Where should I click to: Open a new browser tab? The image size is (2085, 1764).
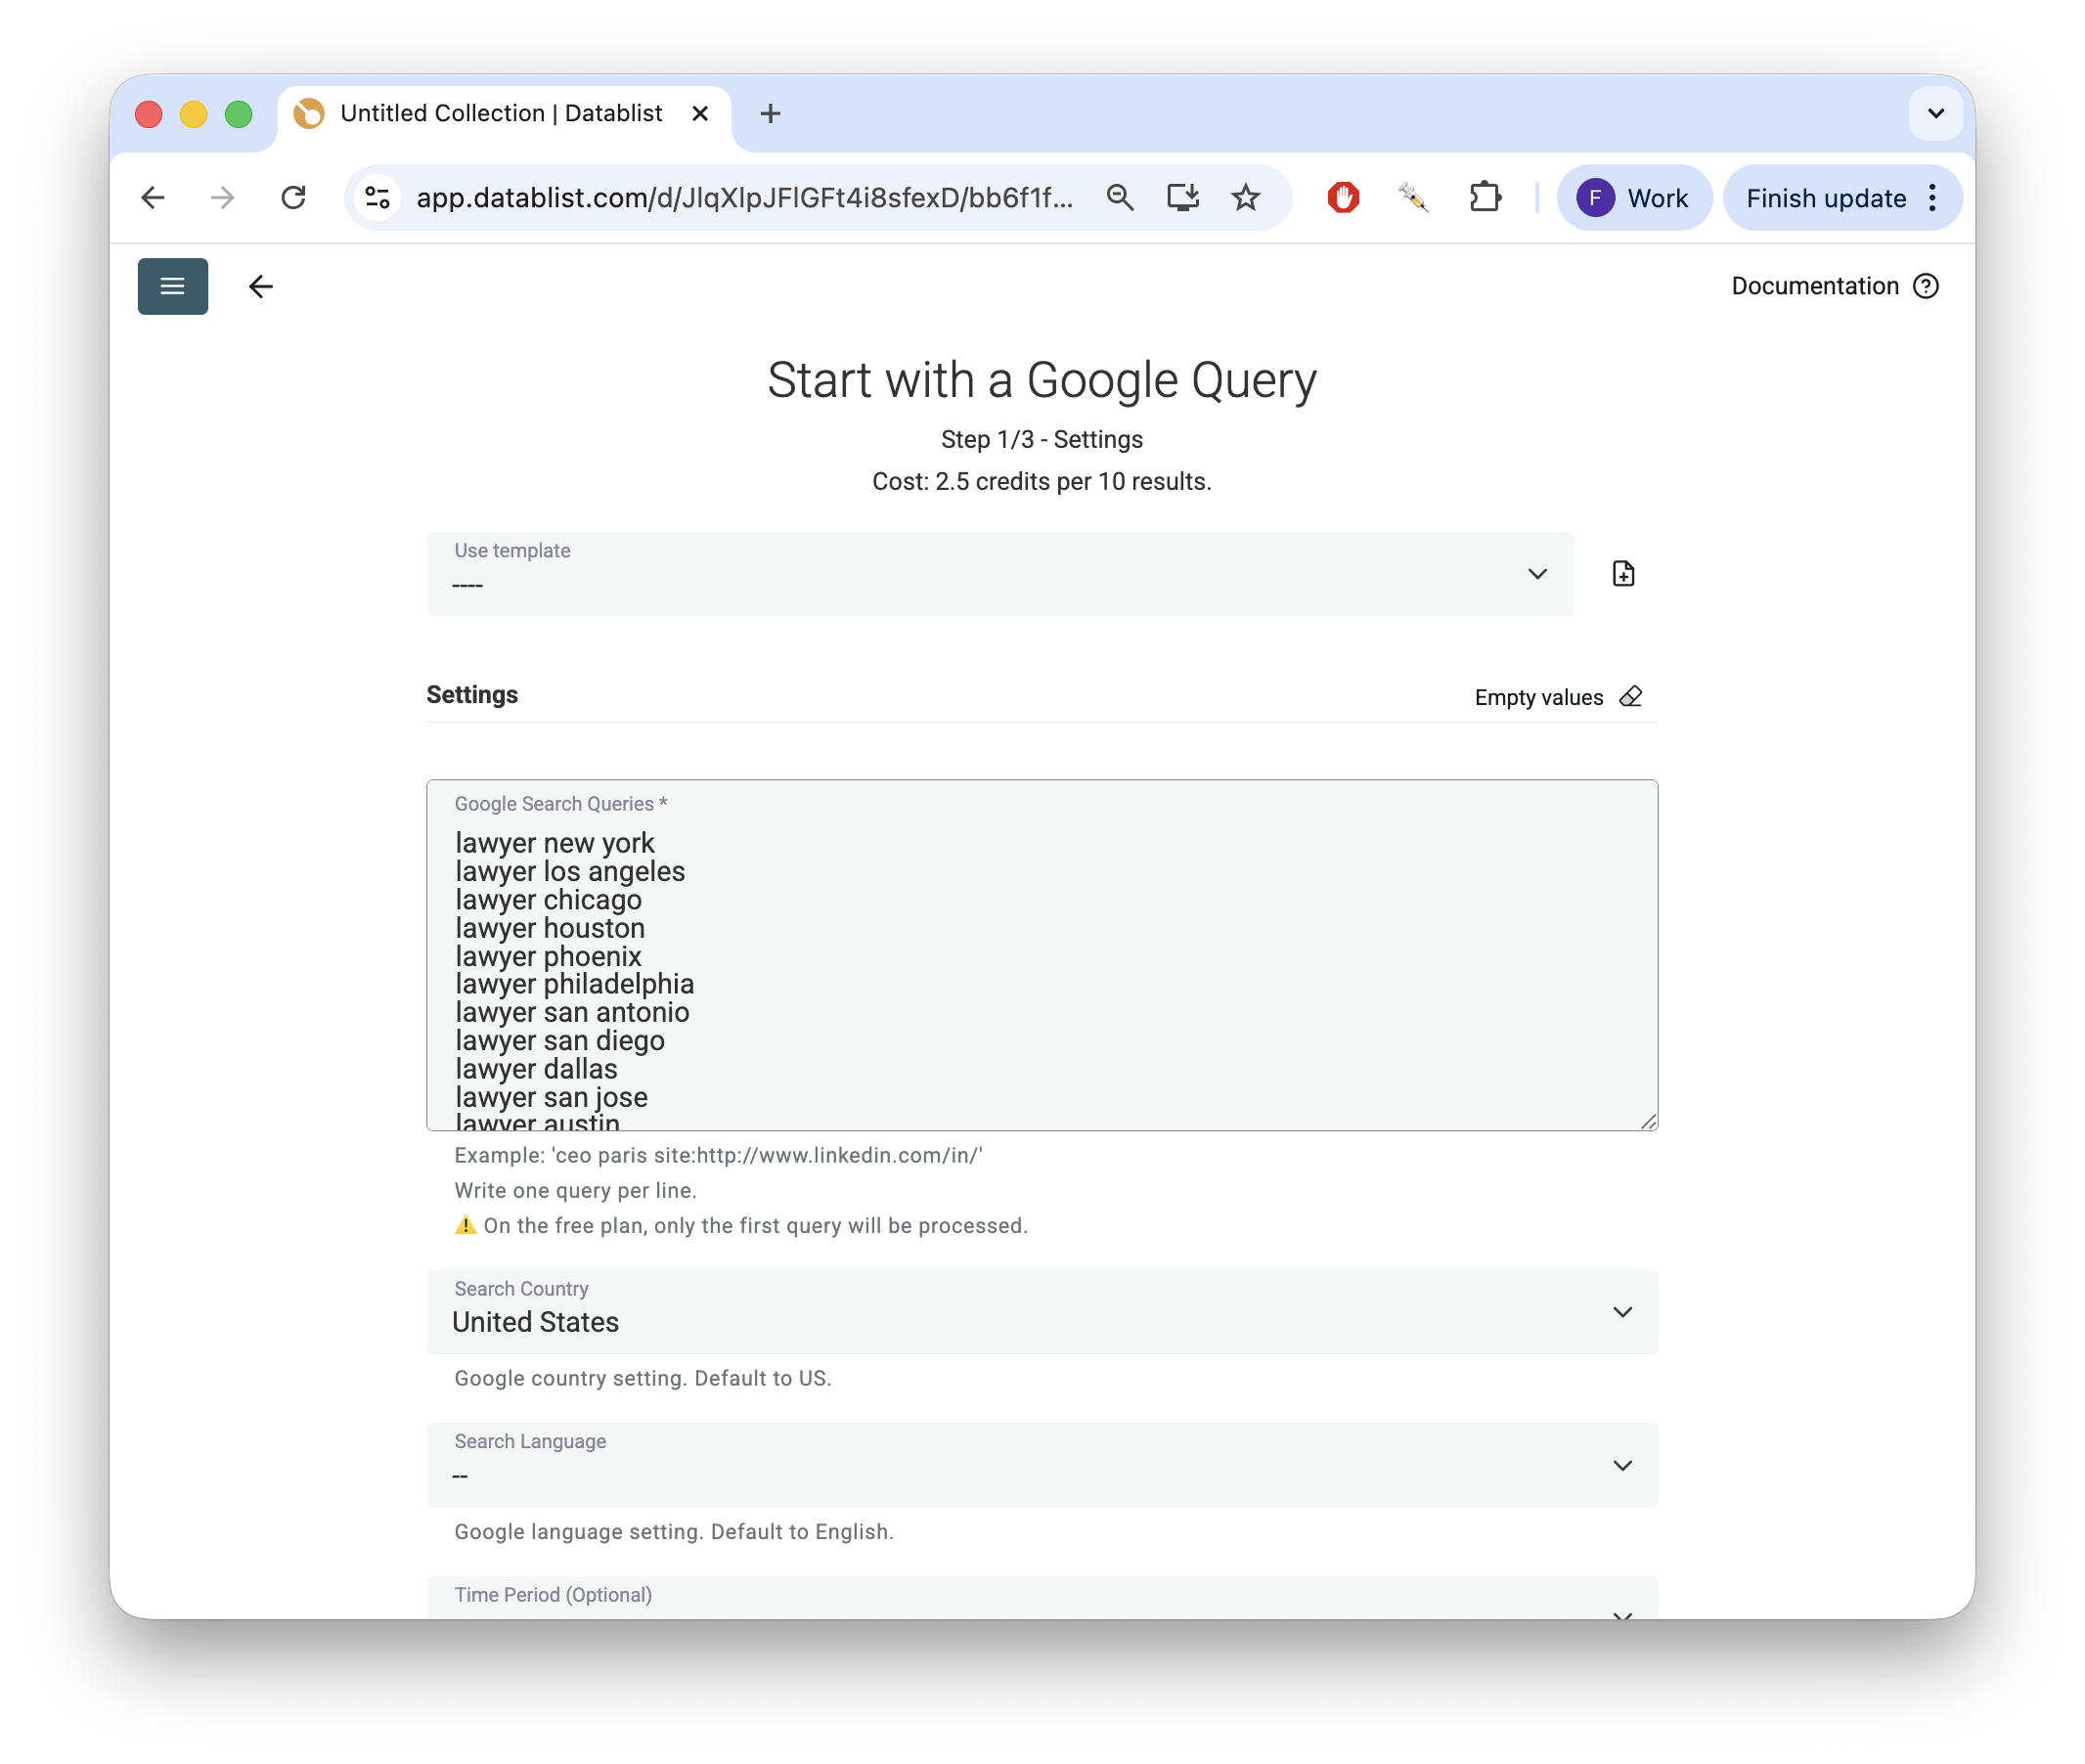coord(770,114)
